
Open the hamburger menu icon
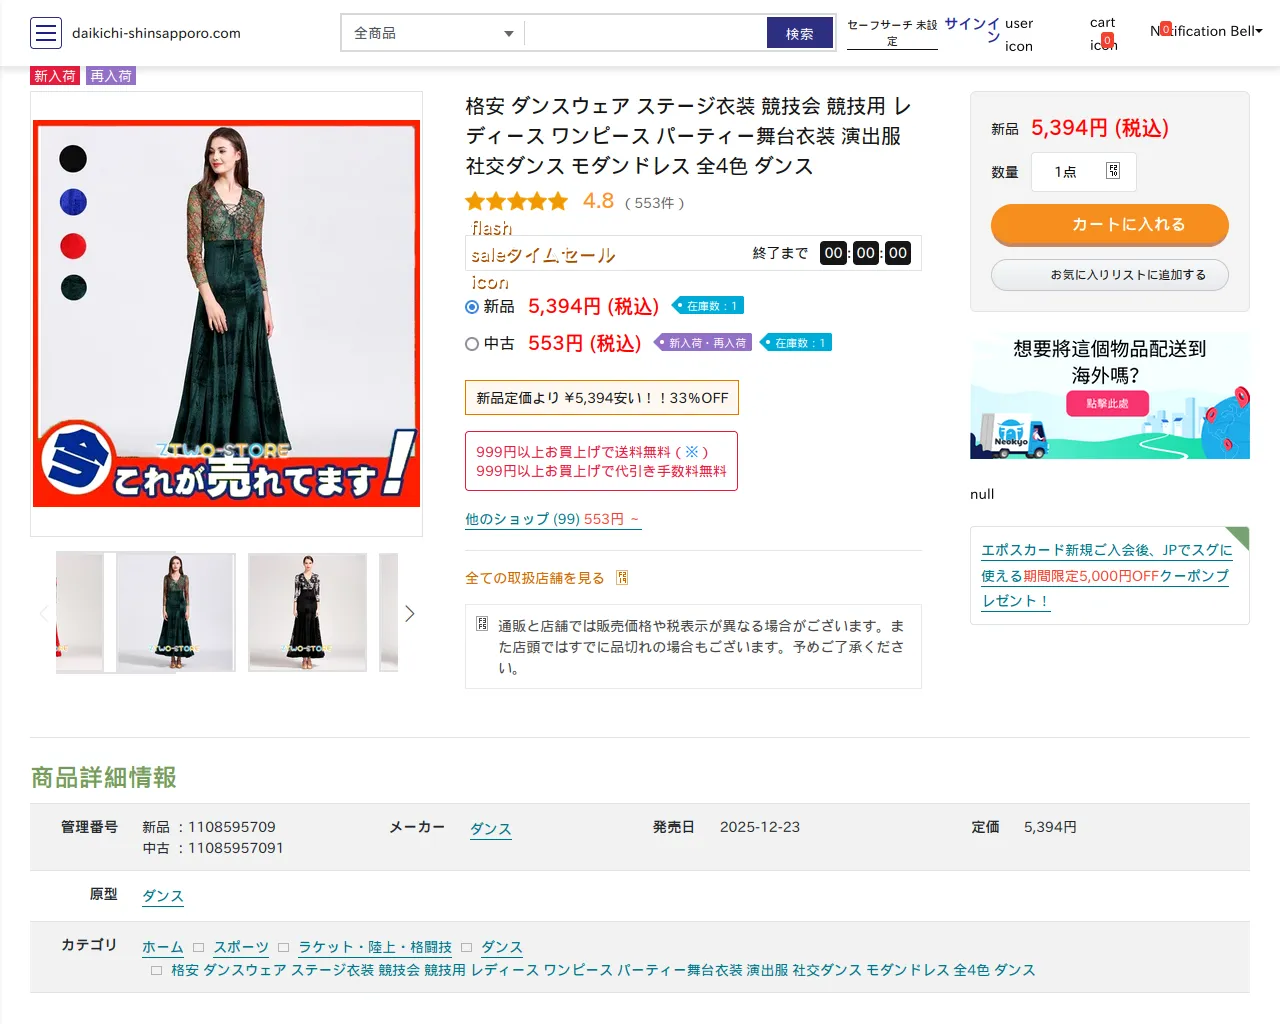tap(46, 33)
